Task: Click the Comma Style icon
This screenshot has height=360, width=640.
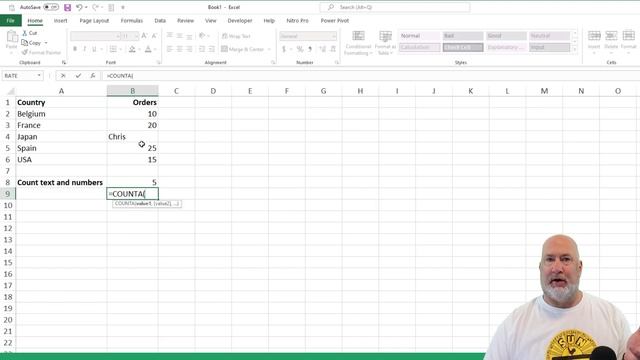Action: point(310,49)
